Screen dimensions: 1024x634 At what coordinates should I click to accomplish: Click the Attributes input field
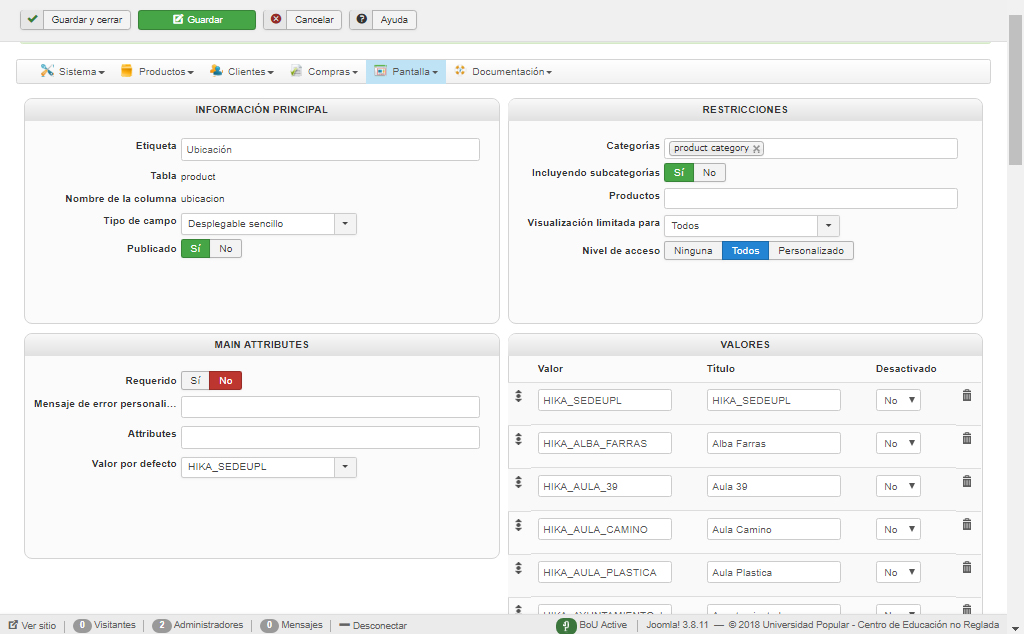pyautogui.click(x=330, y=437)
